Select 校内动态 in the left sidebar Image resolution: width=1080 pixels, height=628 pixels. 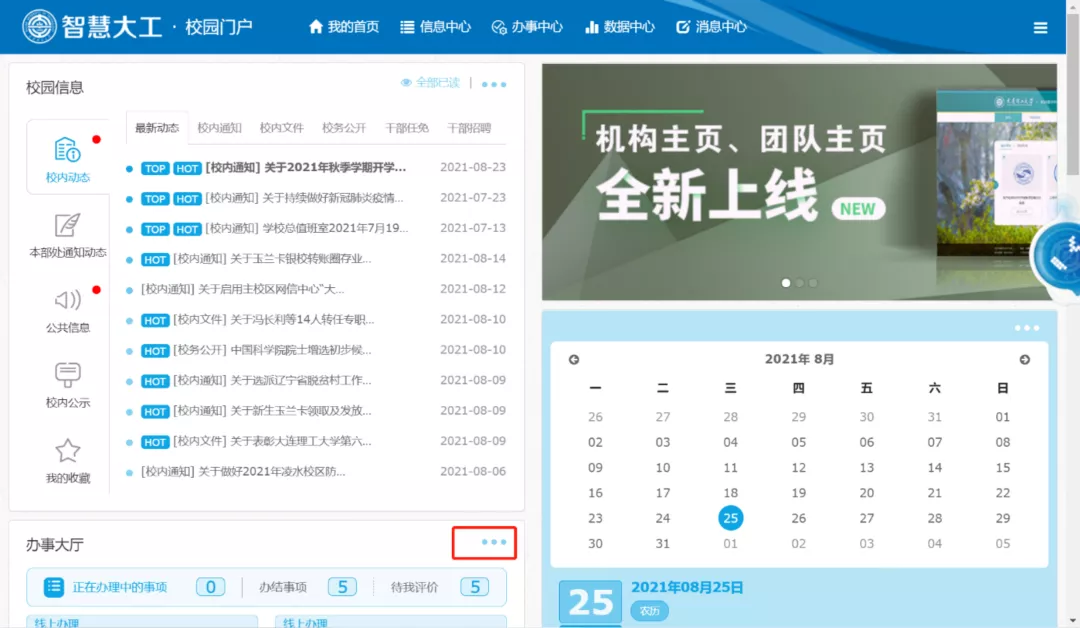67,155
